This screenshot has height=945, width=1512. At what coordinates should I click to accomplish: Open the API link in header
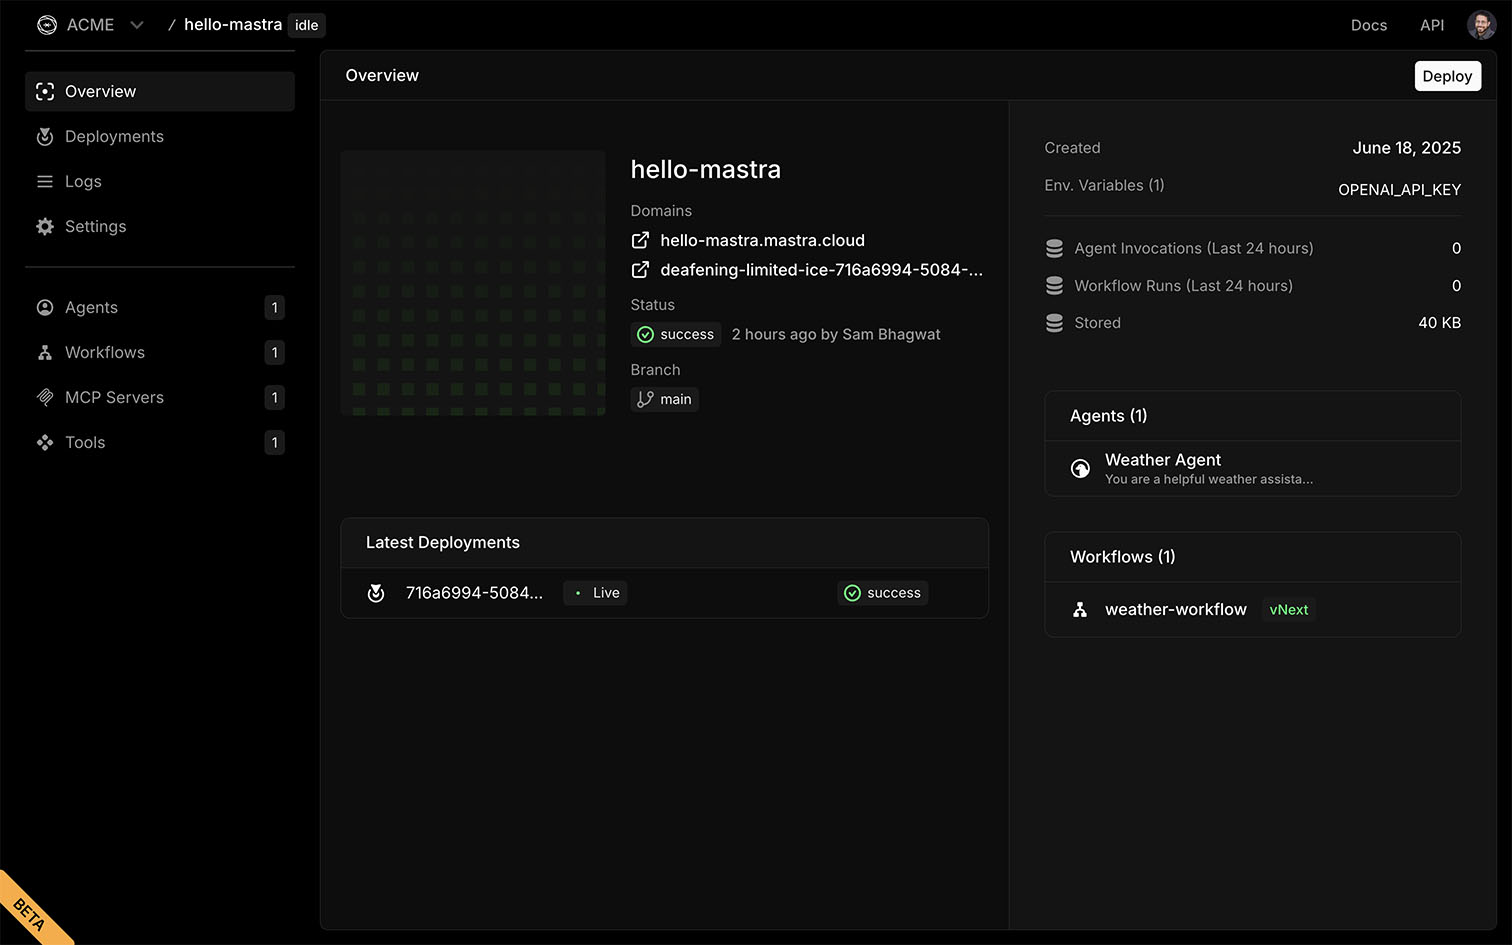1432,25
